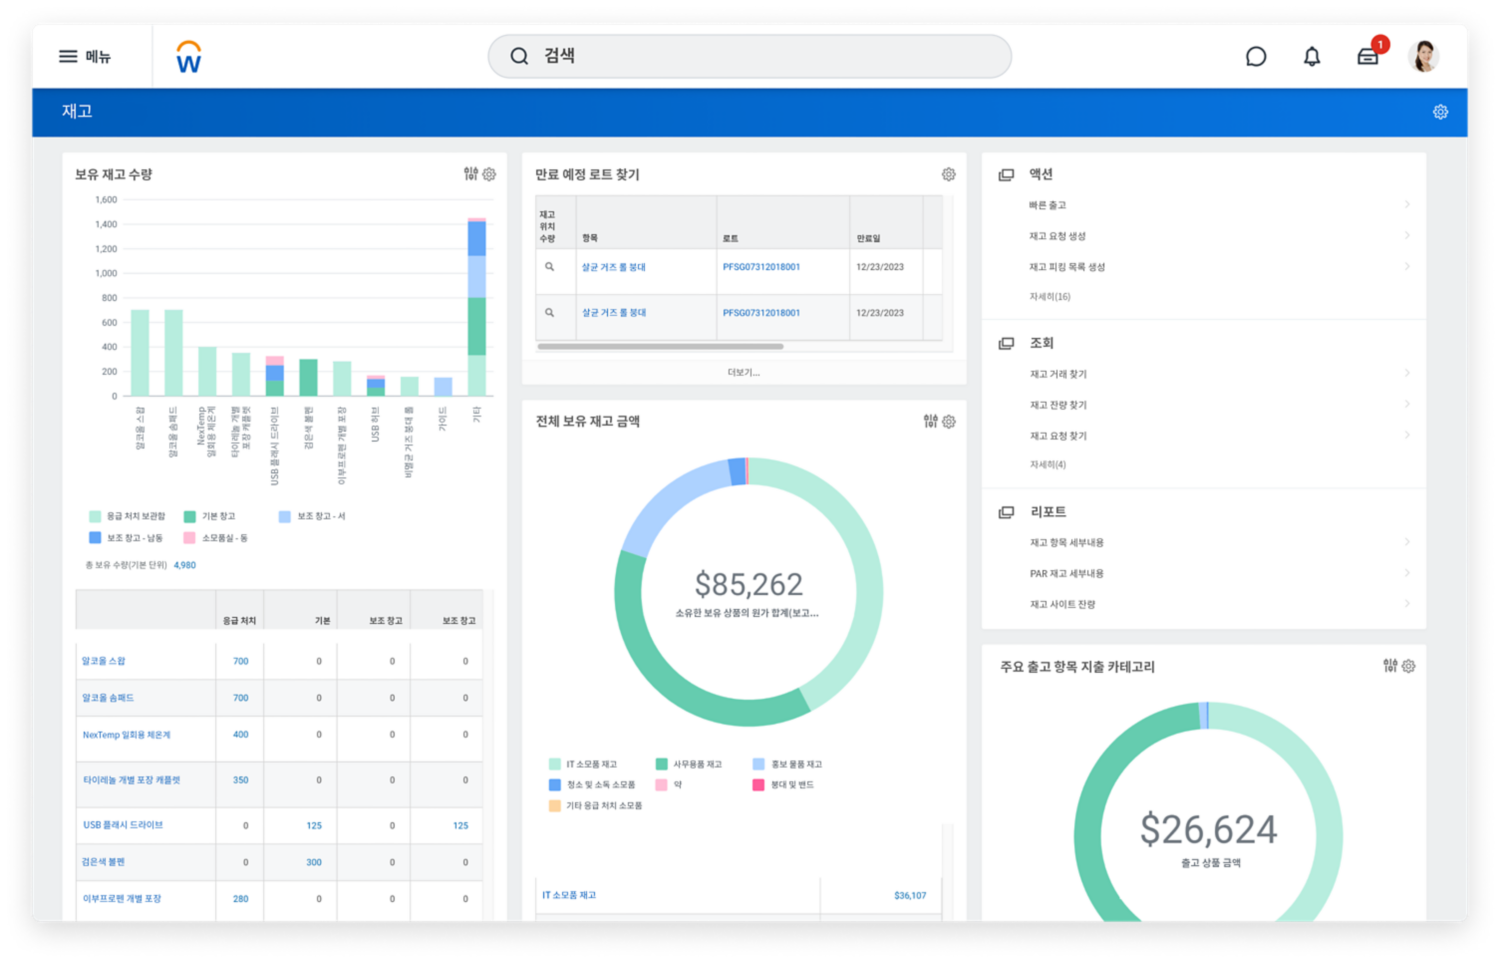This screenshot has height=962, width=1500.
Task: Open lot link PFSG07312018001 in first row
Action: [761, 267]
